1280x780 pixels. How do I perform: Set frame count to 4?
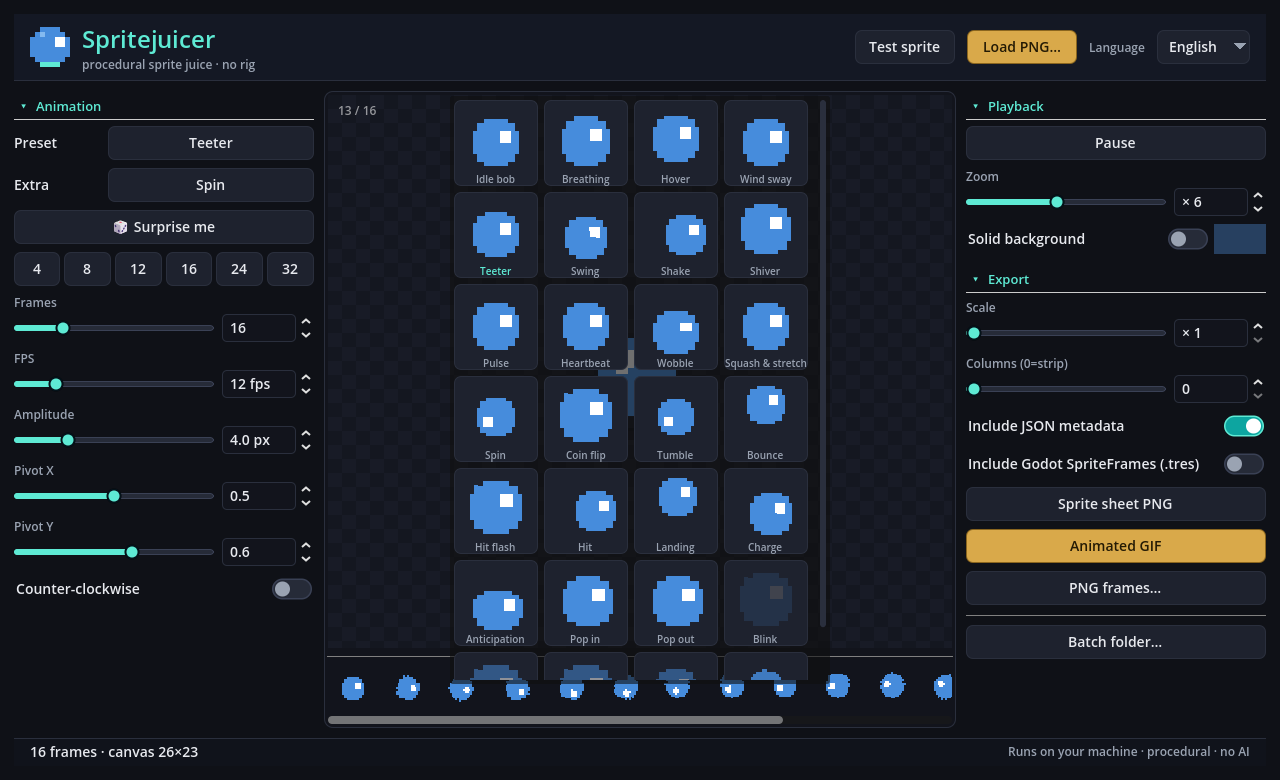[37, 269]
